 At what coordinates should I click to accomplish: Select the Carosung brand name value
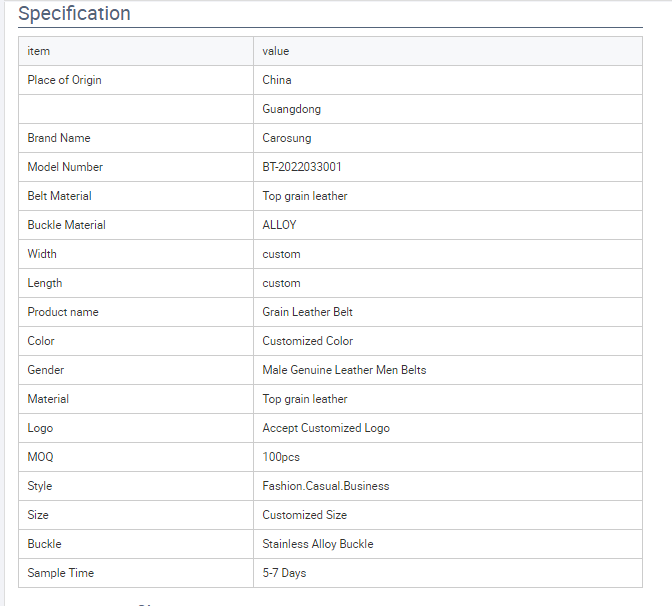tap(287, 138)
